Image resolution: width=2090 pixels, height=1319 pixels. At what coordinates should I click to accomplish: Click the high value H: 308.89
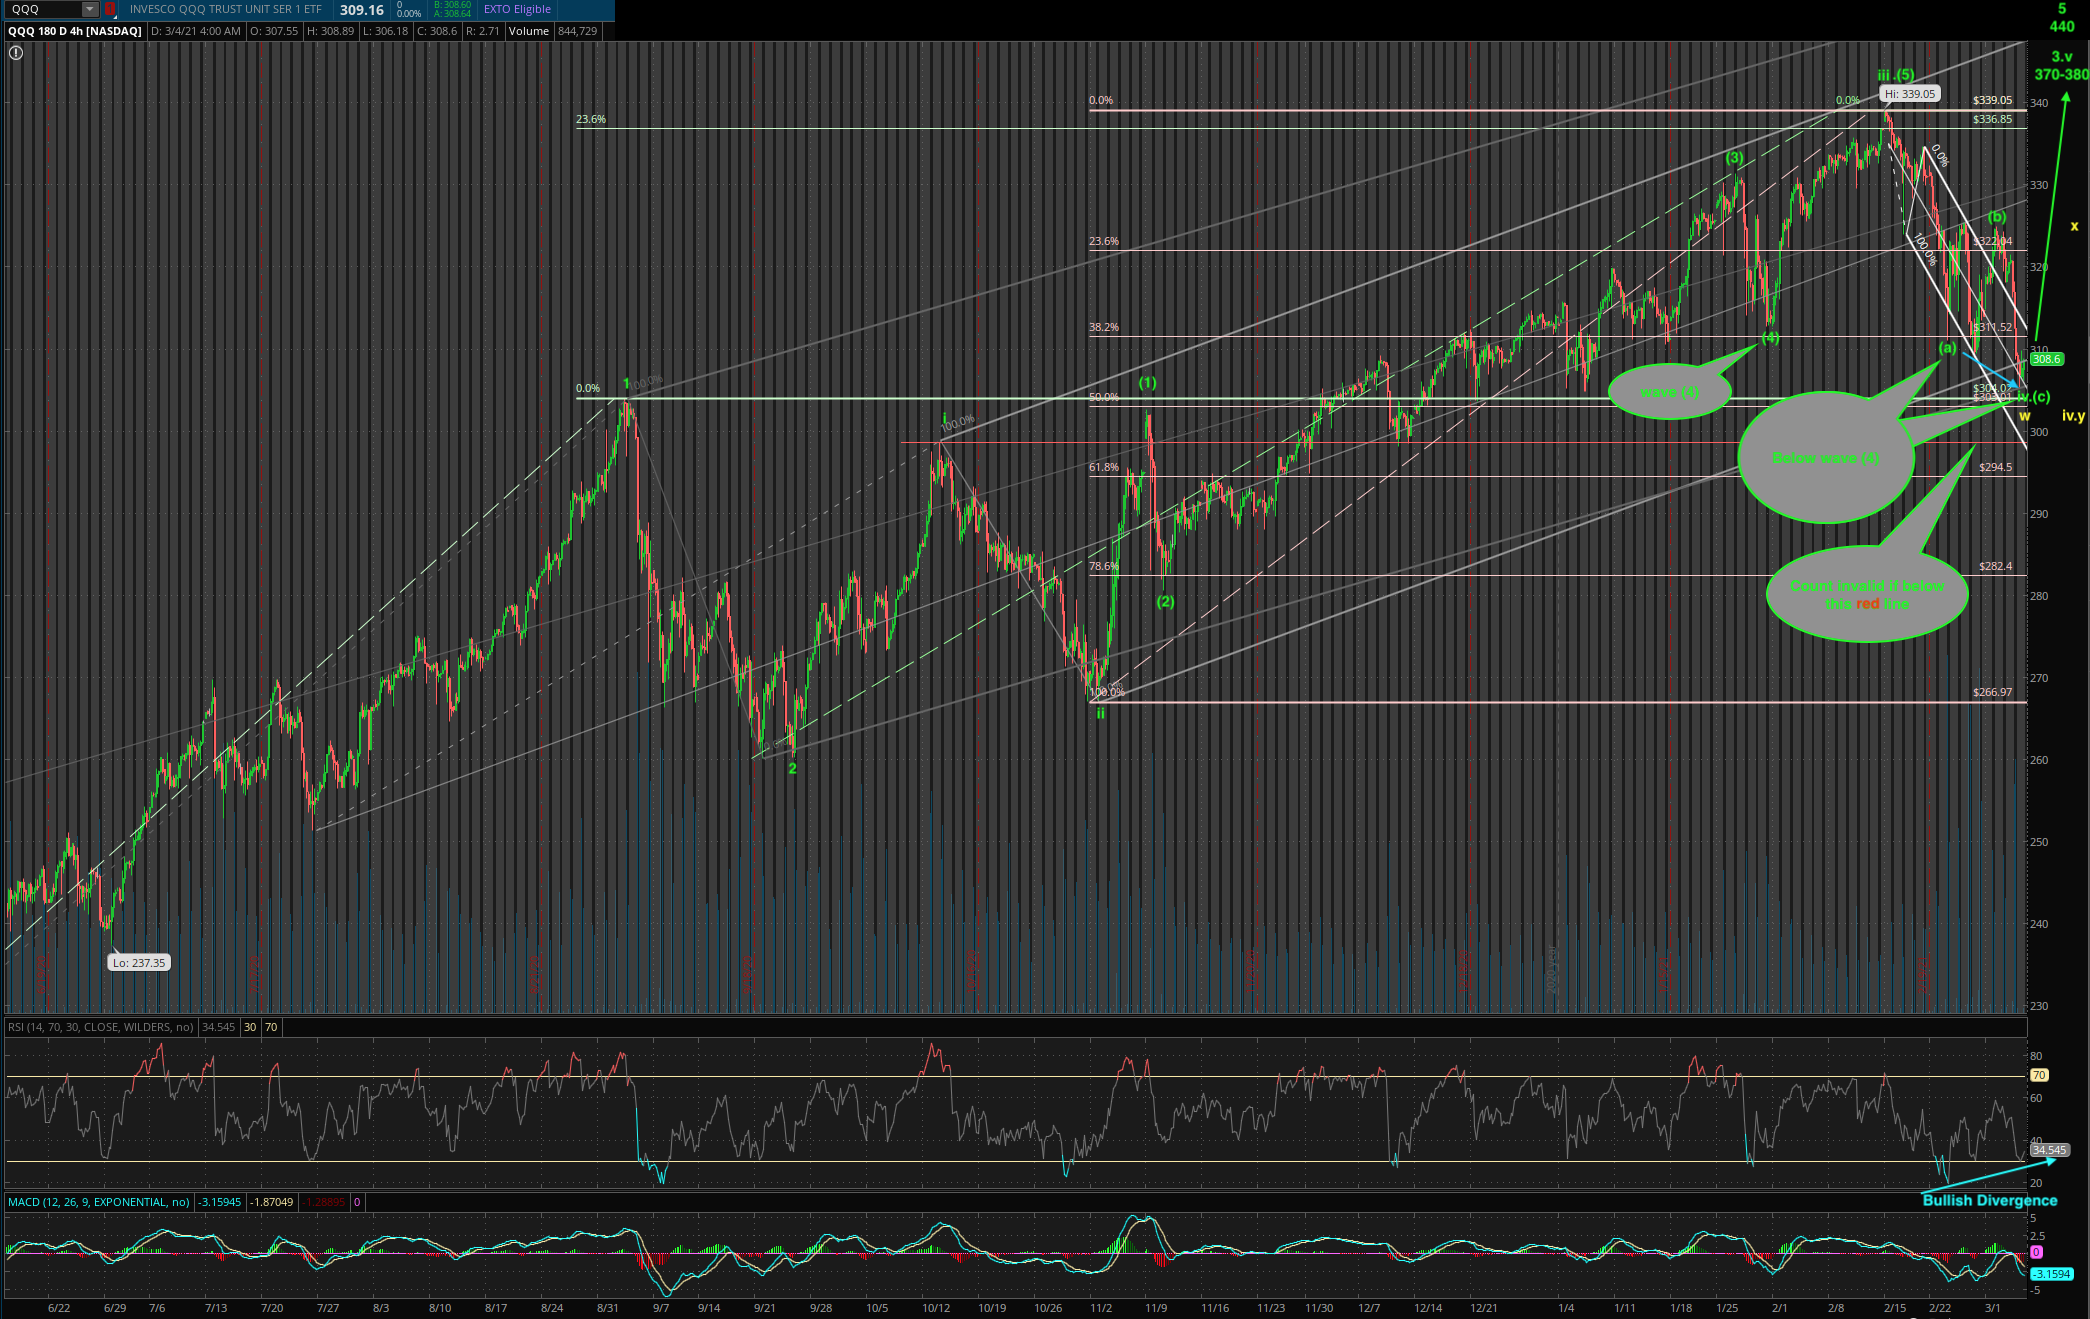pyautogui.click(x=330, y=31)
